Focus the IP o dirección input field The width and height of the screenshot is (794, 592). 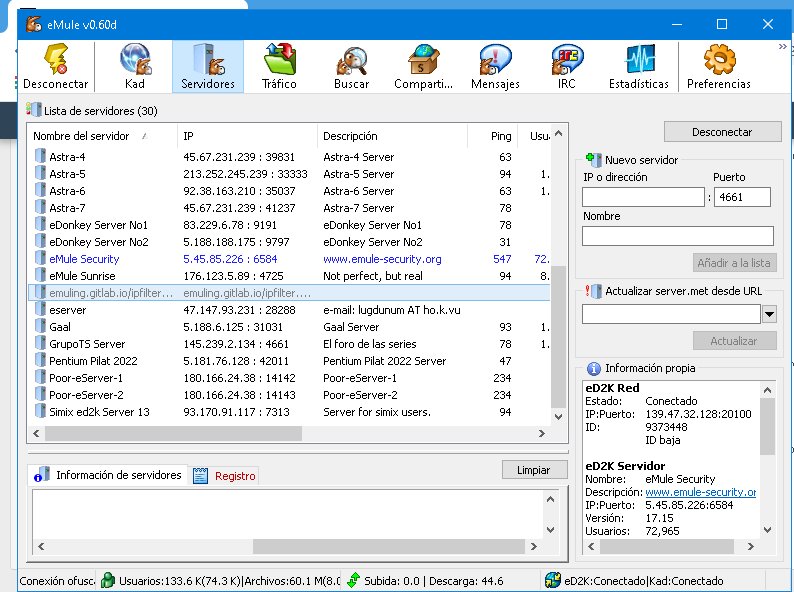pyautogui.click(x=643, y=197)
